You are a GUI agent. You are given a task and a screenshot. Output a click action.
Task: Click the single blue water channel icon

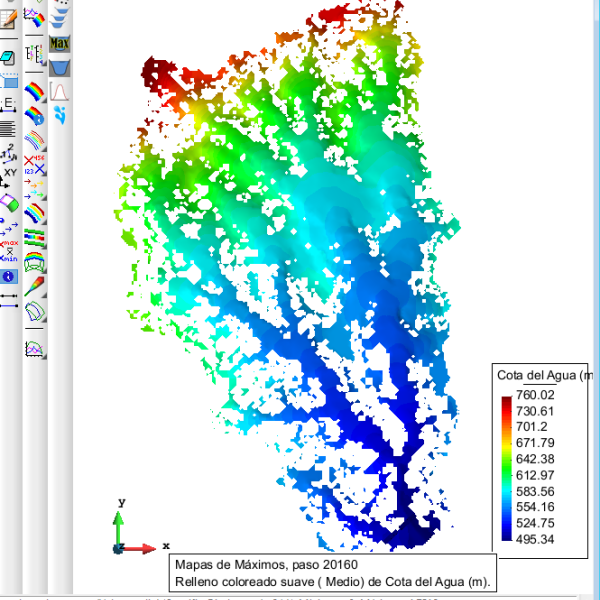point(59,68)
